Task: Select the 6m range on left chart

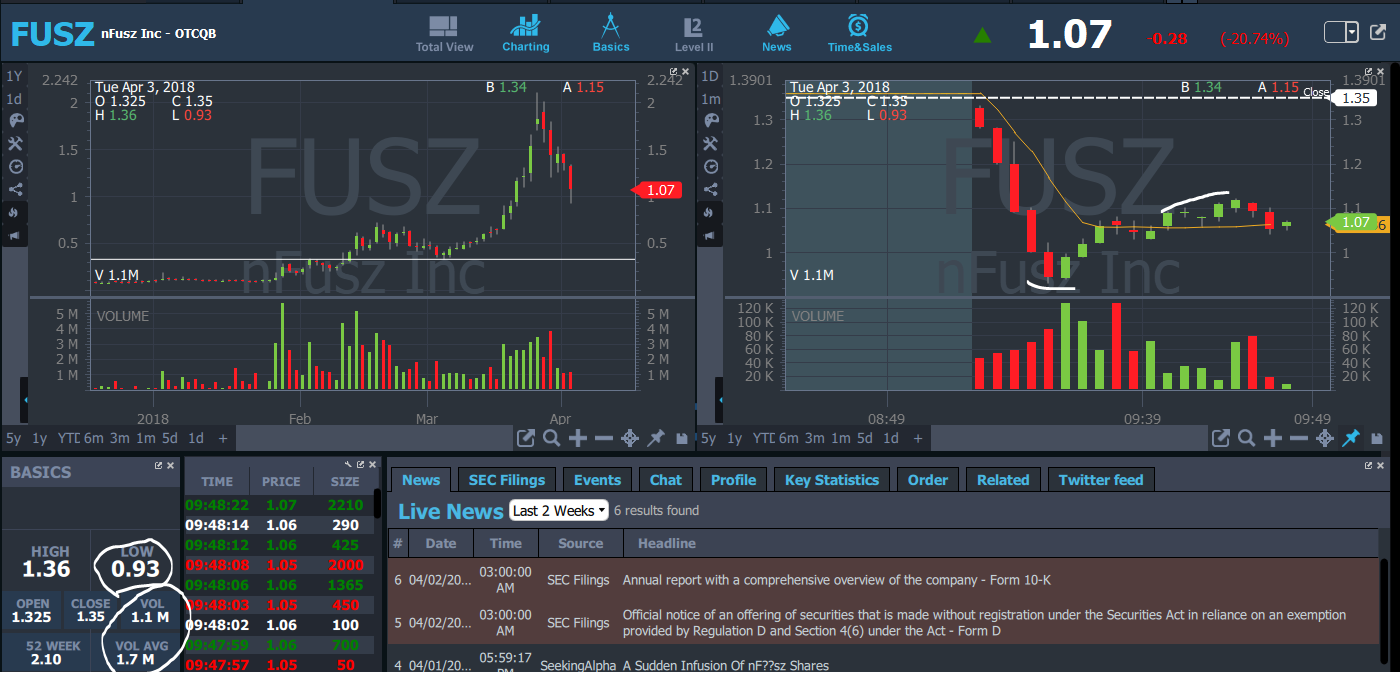Action: tap(93, 438)
